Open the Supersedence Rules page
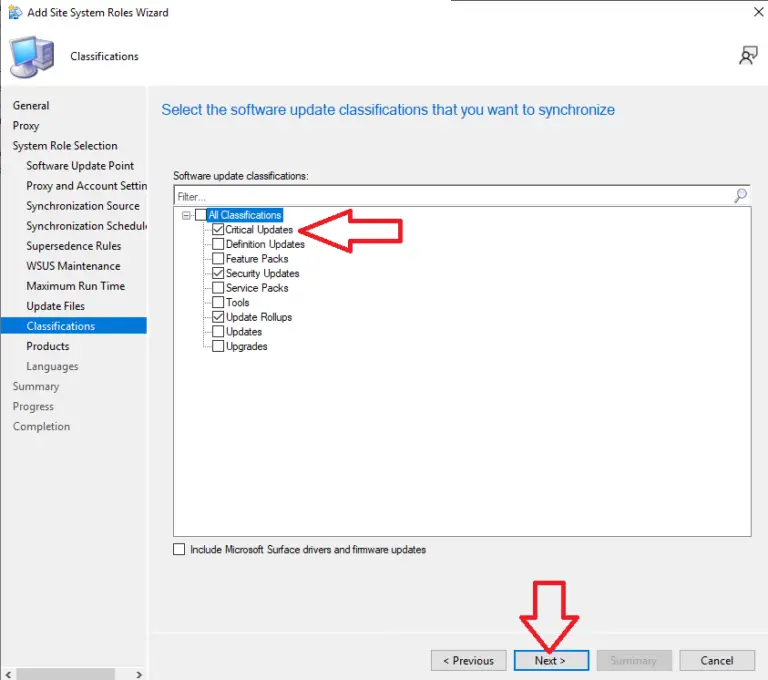 (x=73, y=246)
